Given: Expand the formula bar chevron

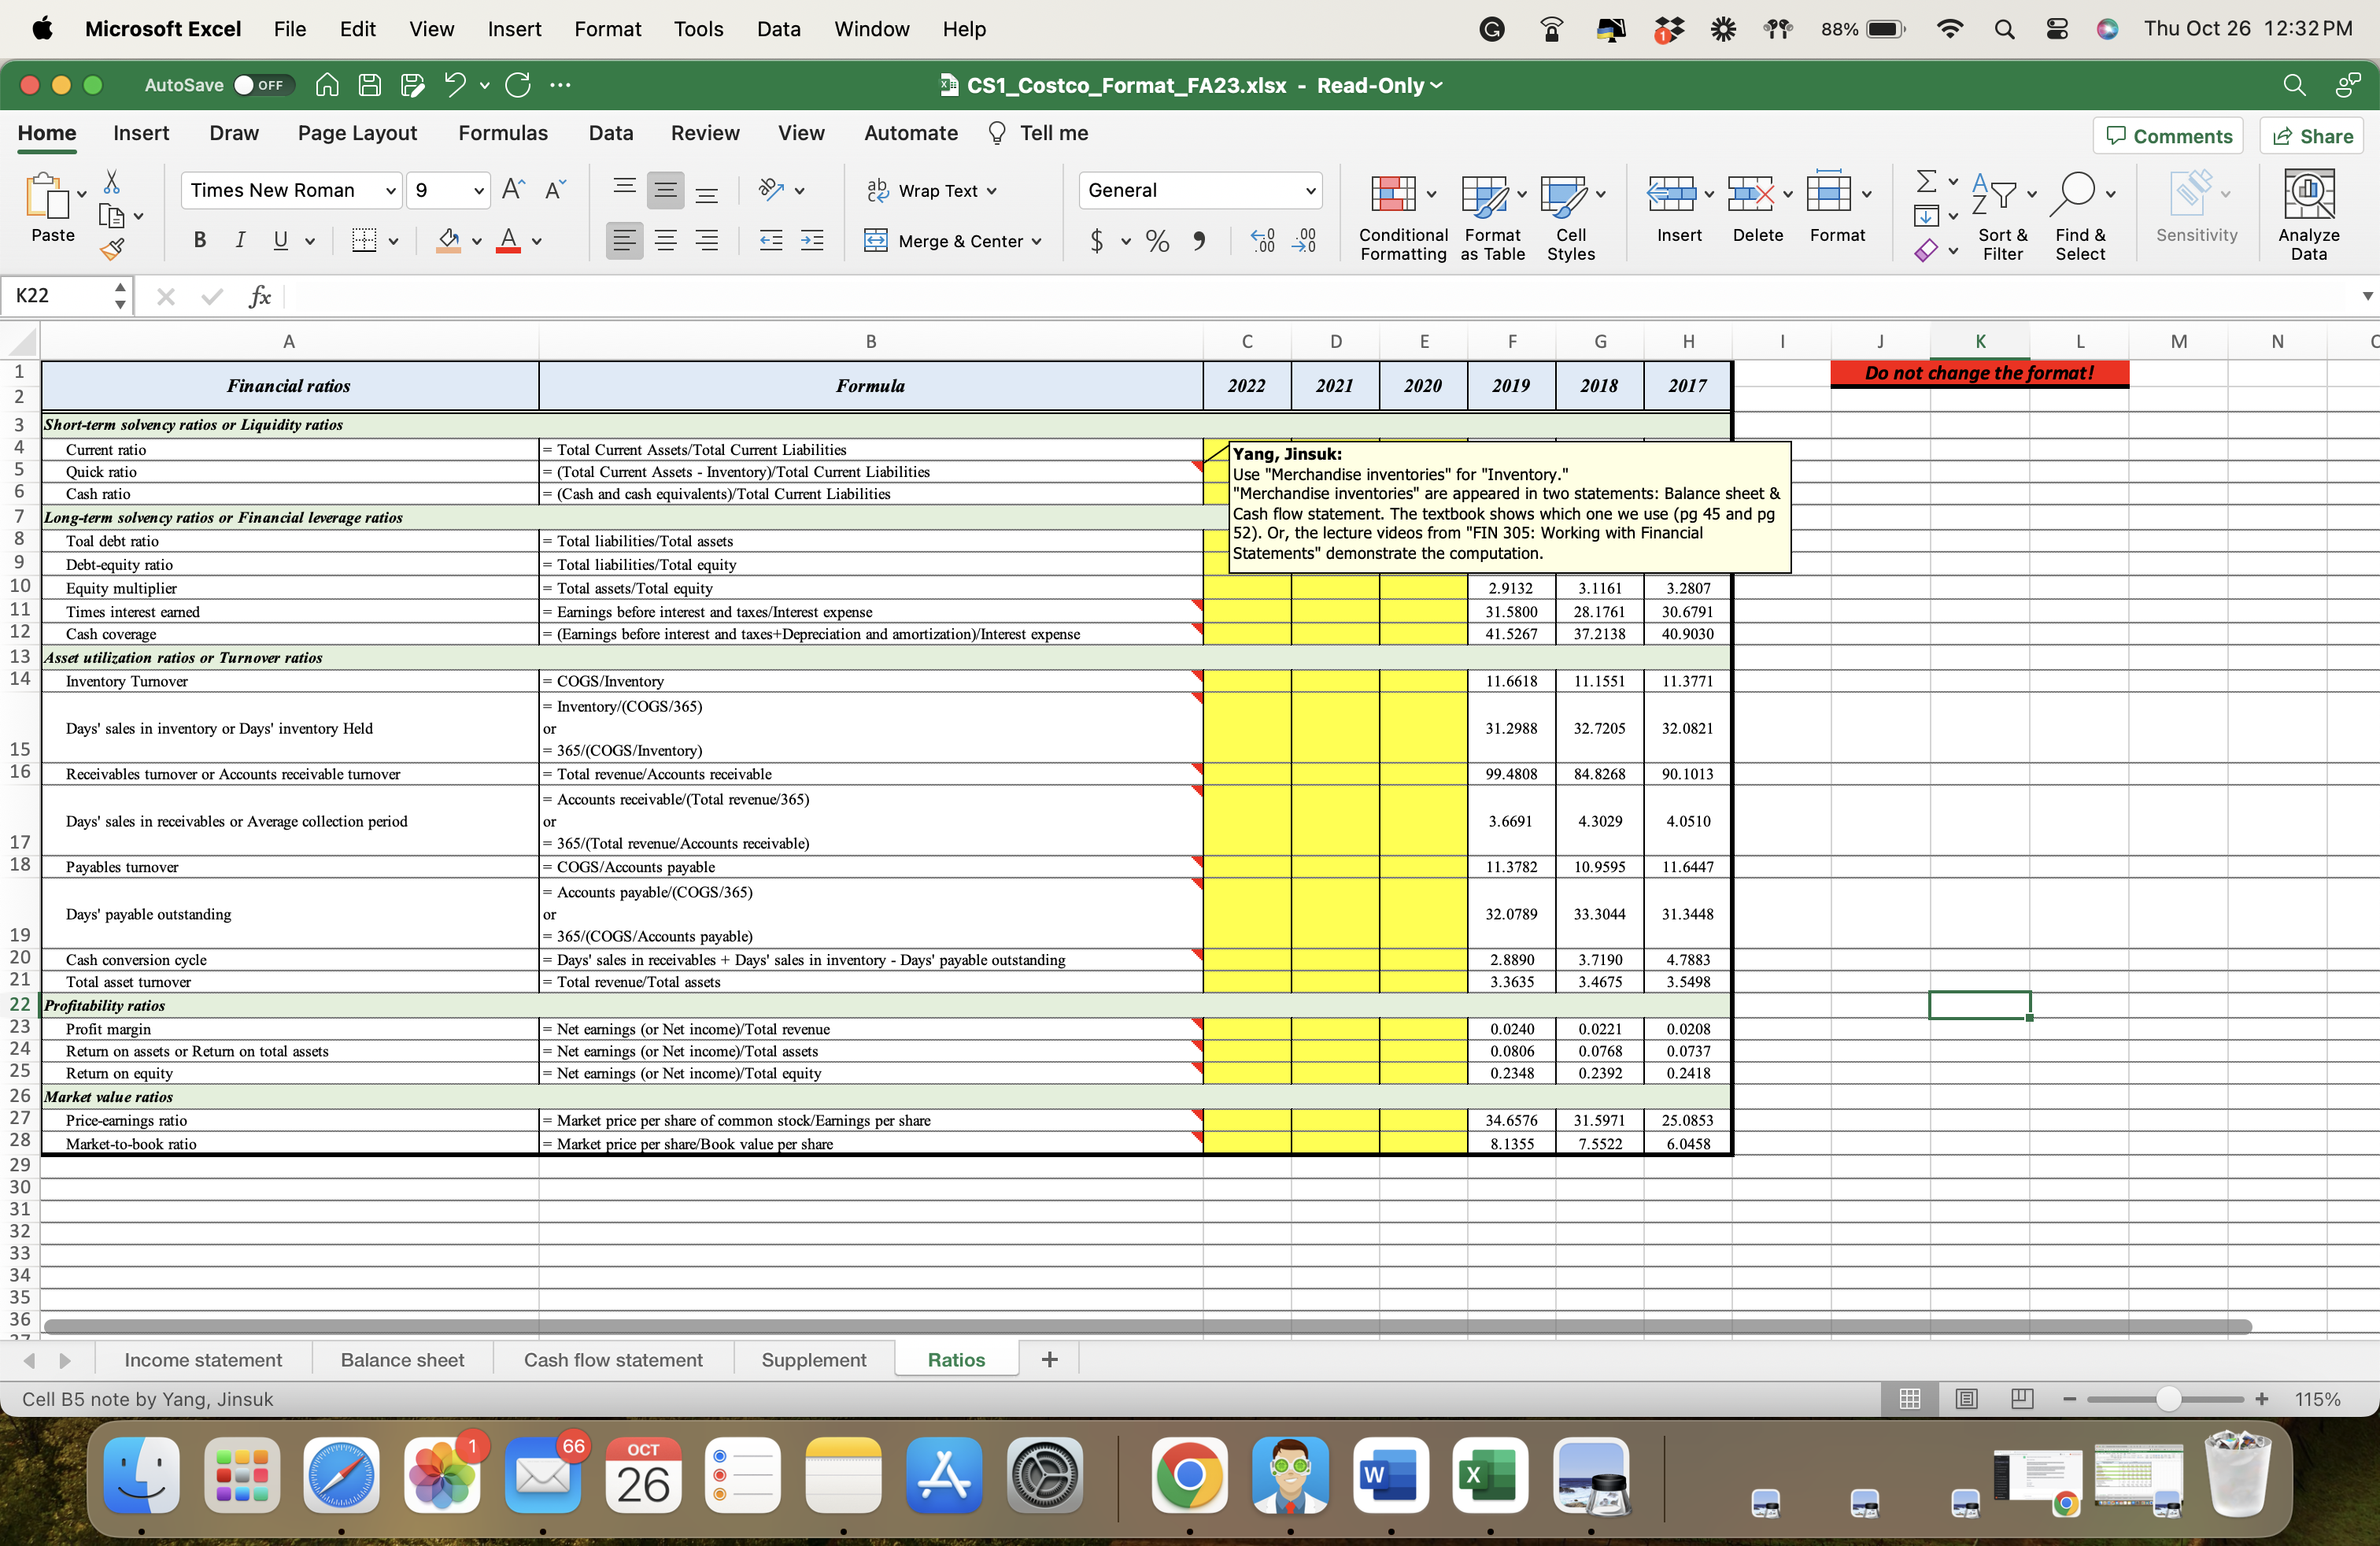Looking at the screenshot, I should point(2367,296).
